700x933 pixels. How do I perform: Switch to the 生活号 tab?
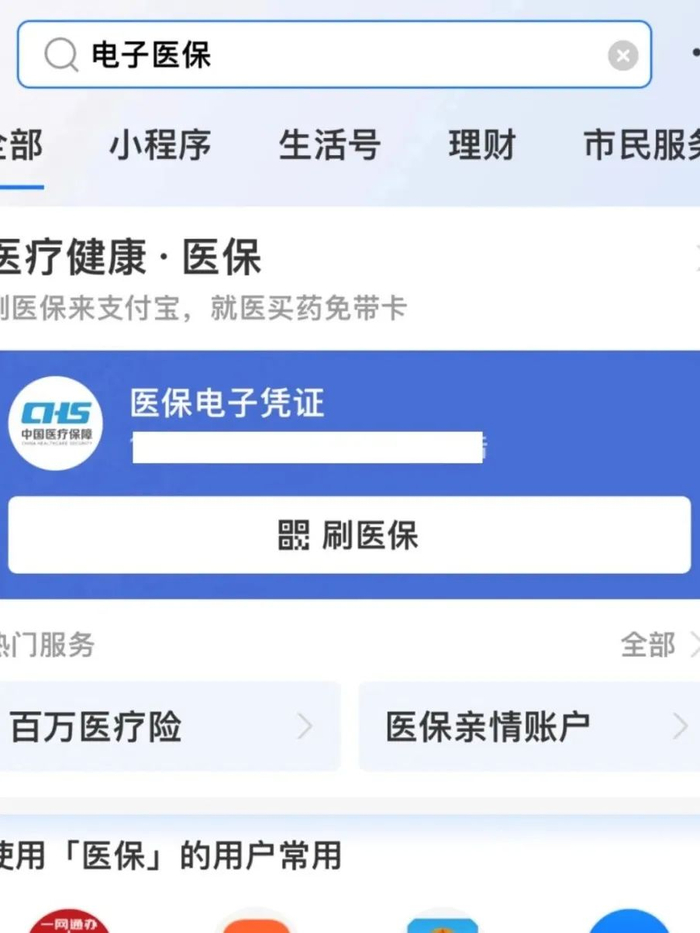(329, 146)
